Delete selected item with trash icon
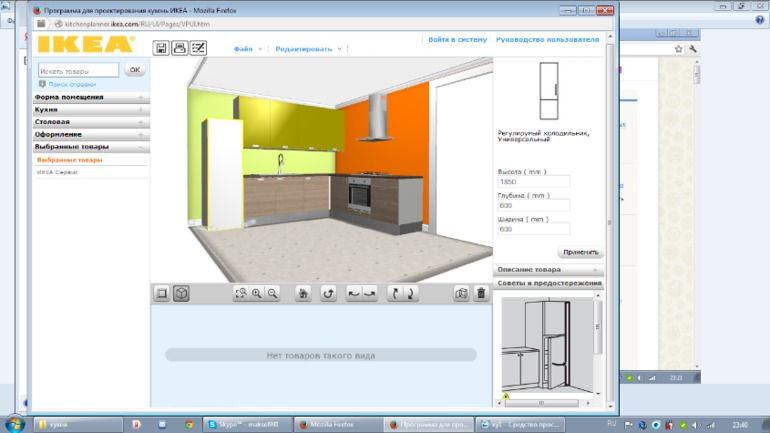 click(x=481, y=293)
